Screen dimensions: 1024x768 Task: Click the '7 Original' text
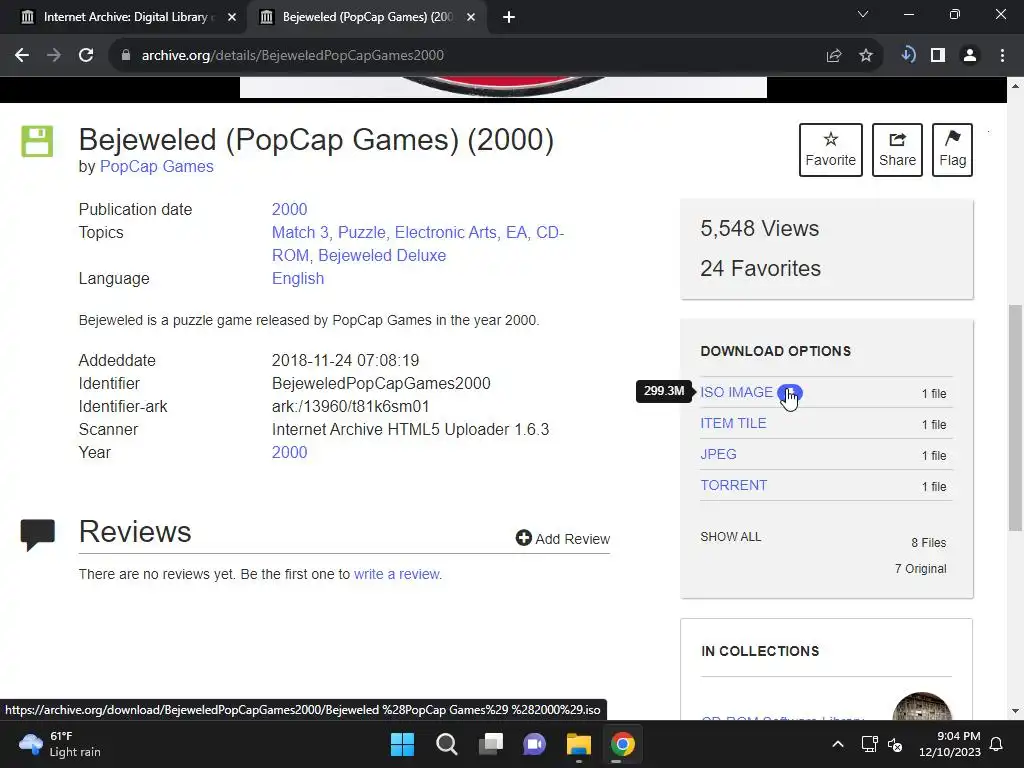(x=920, y=569)
